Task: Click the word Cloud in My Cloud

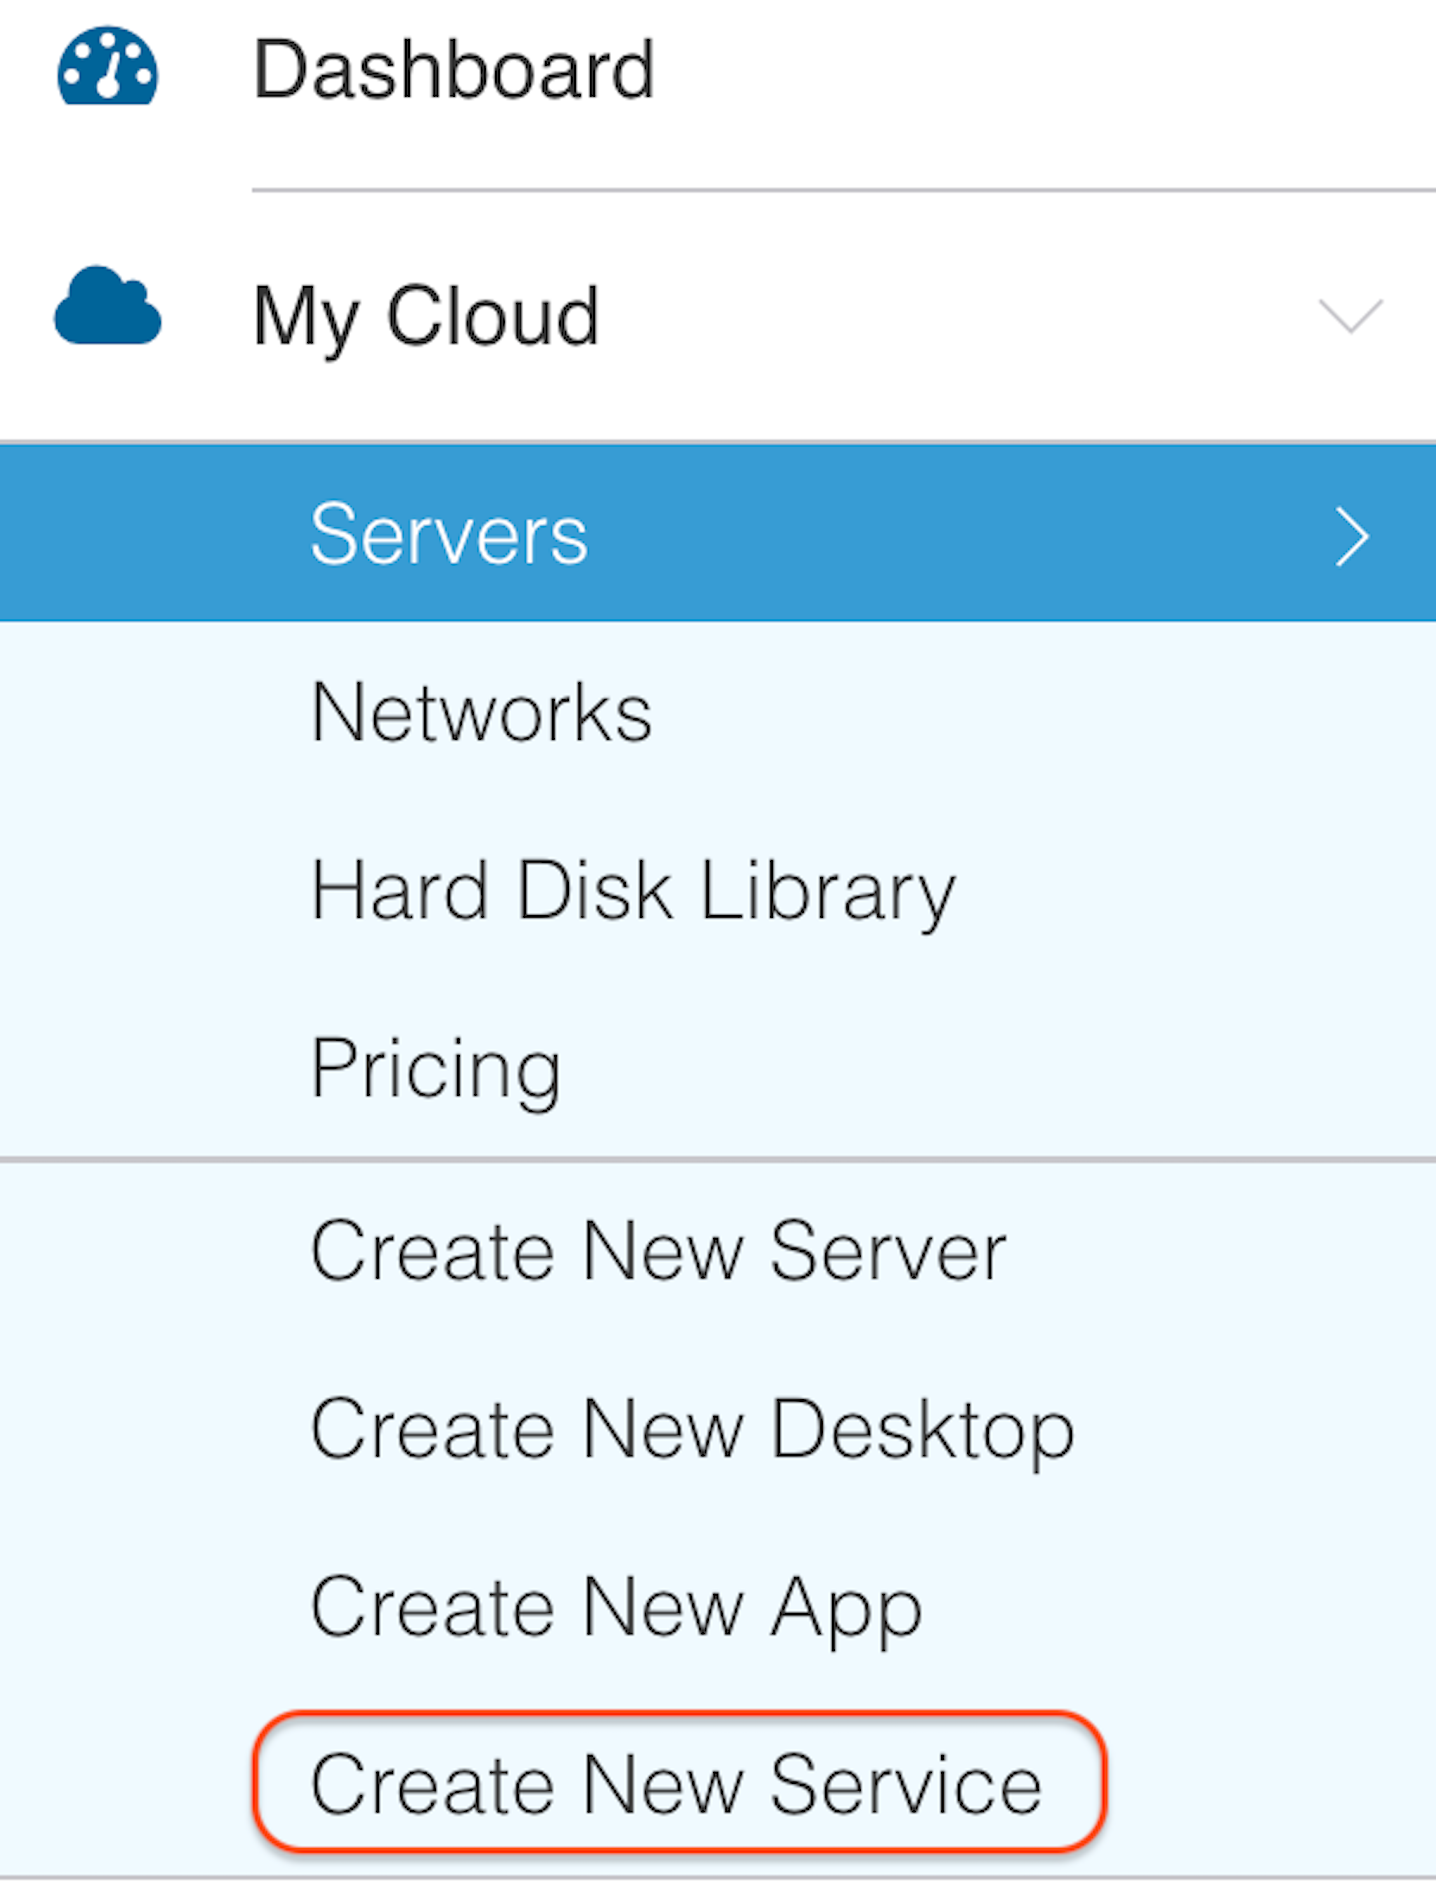Action: point(493,316)
